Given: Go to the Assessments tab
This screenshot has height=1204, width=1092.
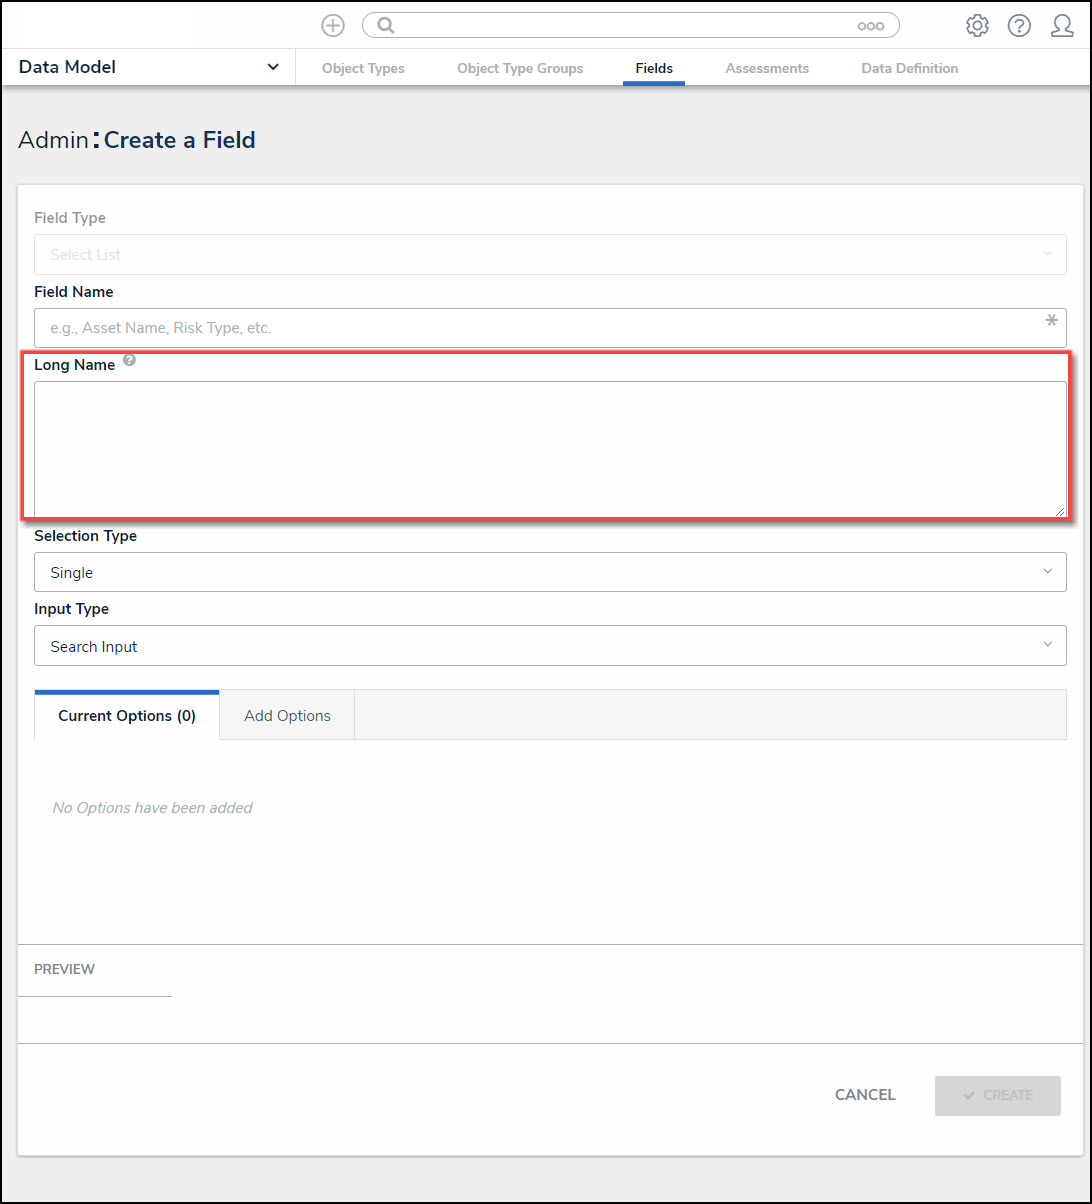Looking at the screenshot, I should [x=767, y=68].
